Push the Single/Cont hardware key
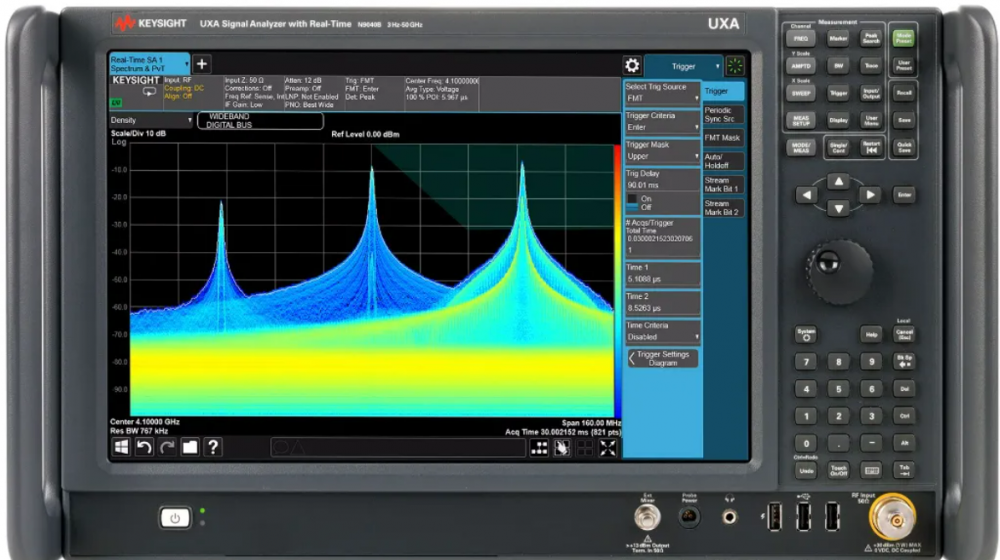The height and width of the screenshot is (560, 1000). coord(839,147)
